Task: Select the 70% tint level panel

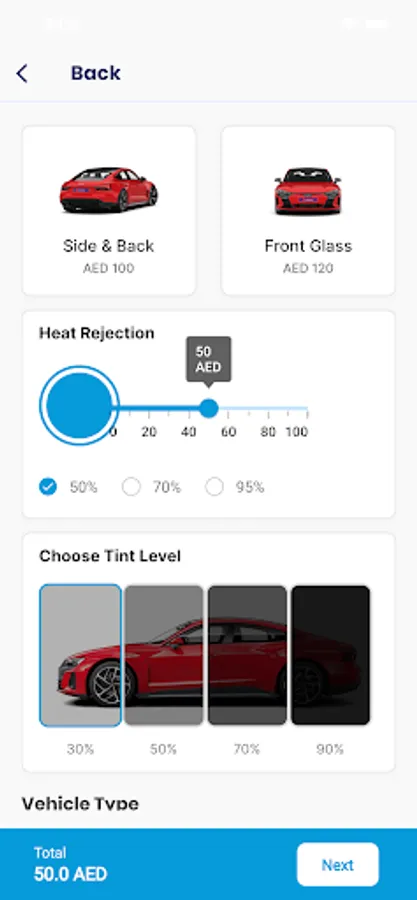Action: pos(247,655)
